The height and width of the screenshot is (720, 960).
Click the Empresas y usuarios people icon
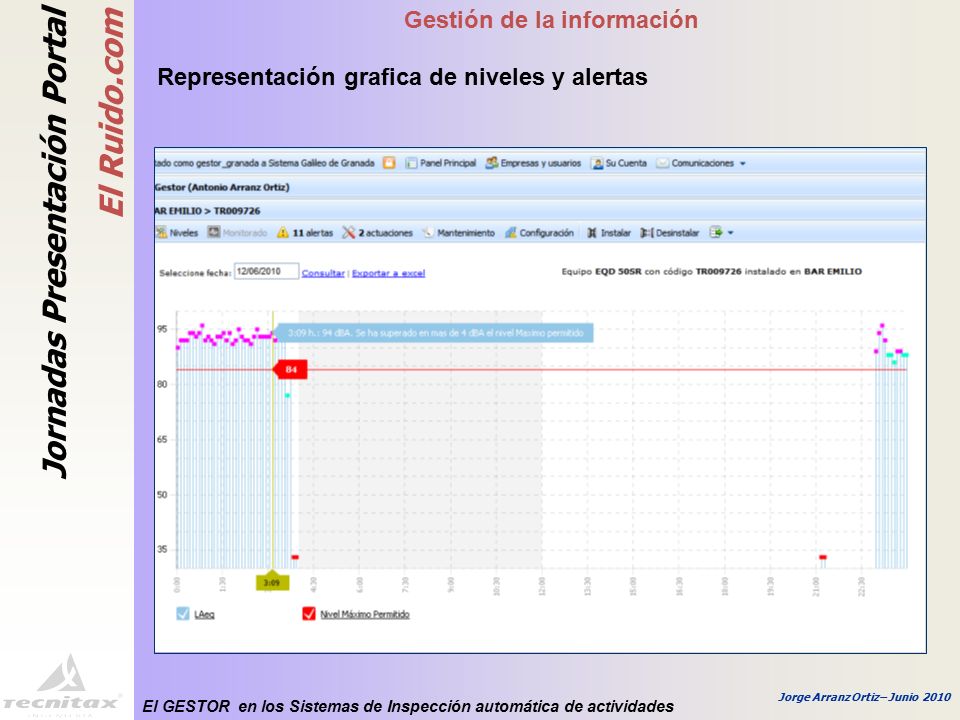click(492, 163)
